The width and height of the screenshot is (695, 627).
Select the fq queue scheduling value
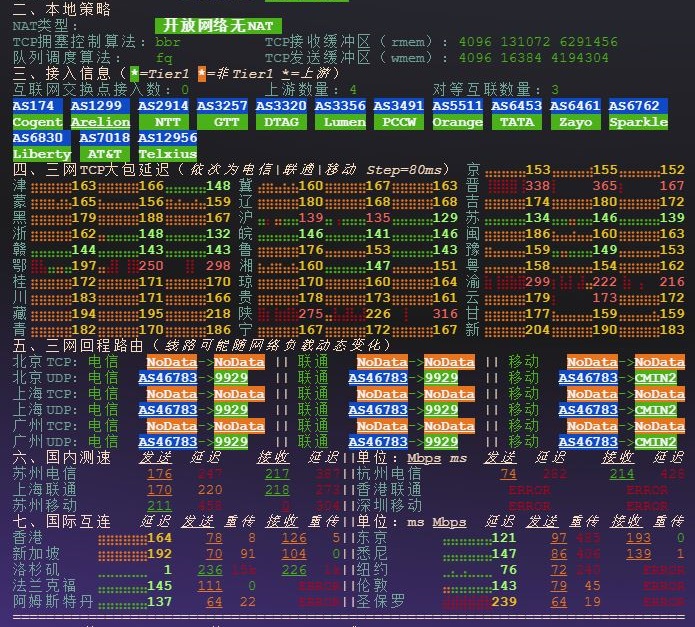(x=164, y=58)
